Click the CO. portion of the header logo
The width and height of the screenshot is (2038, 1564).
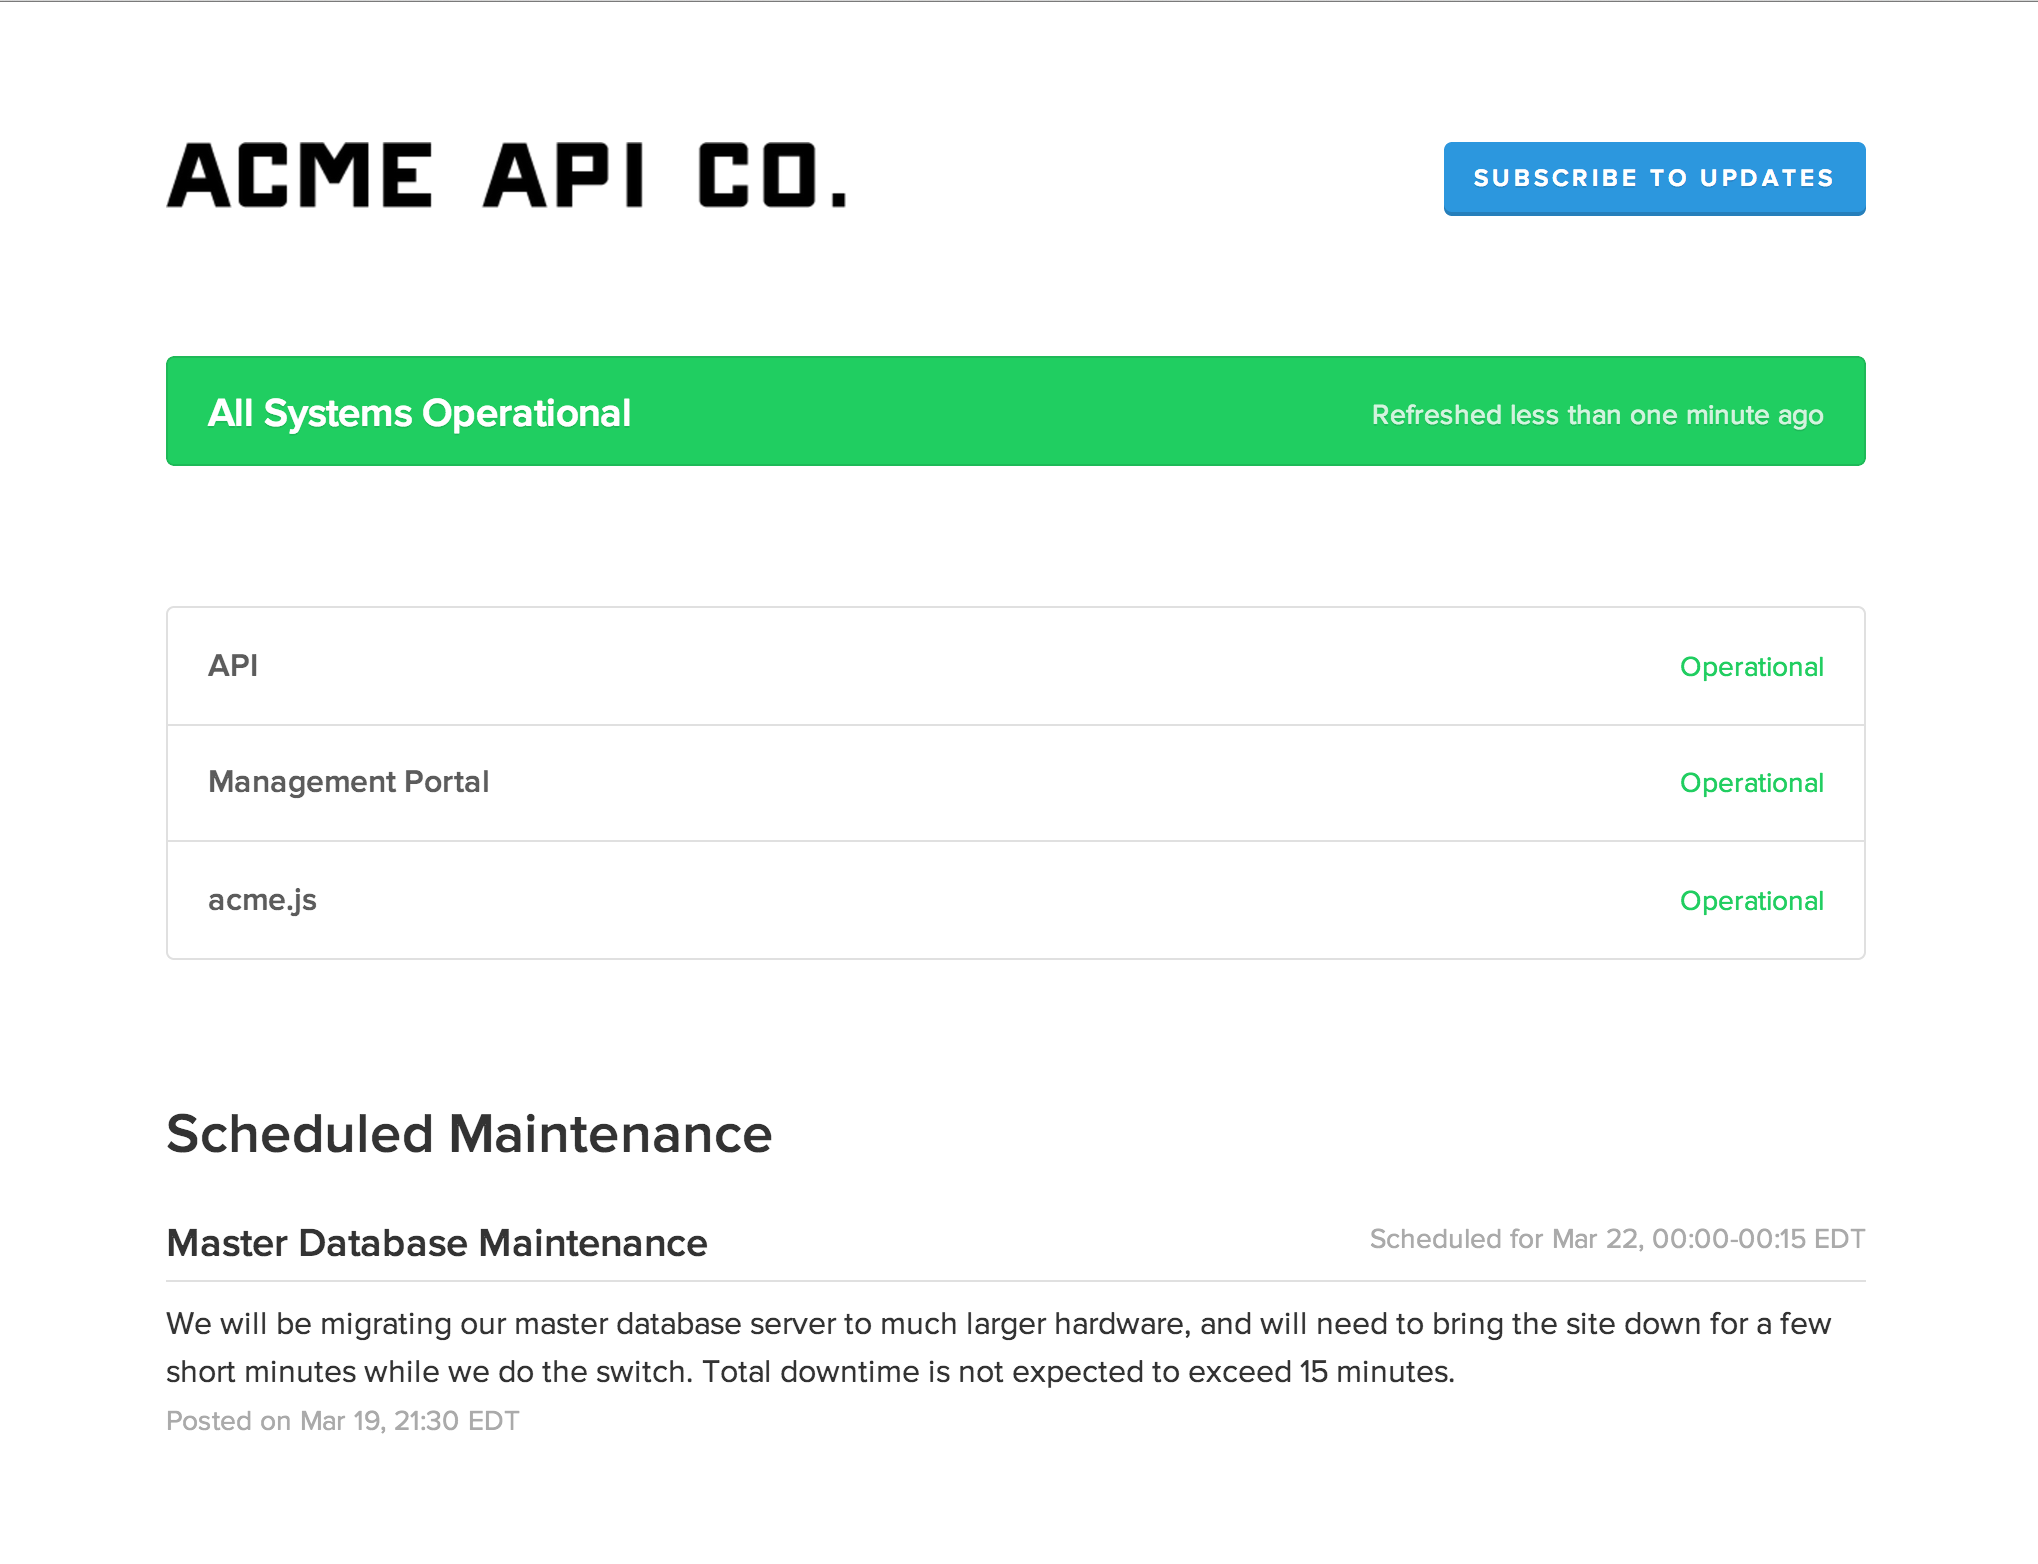772,176
